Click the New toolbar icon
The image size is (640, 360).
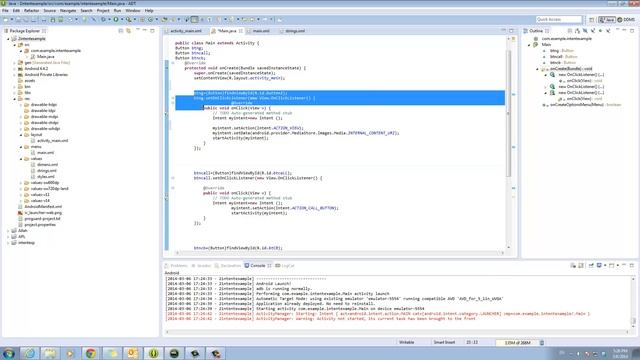pyautogui.click(x=6, y=20)
